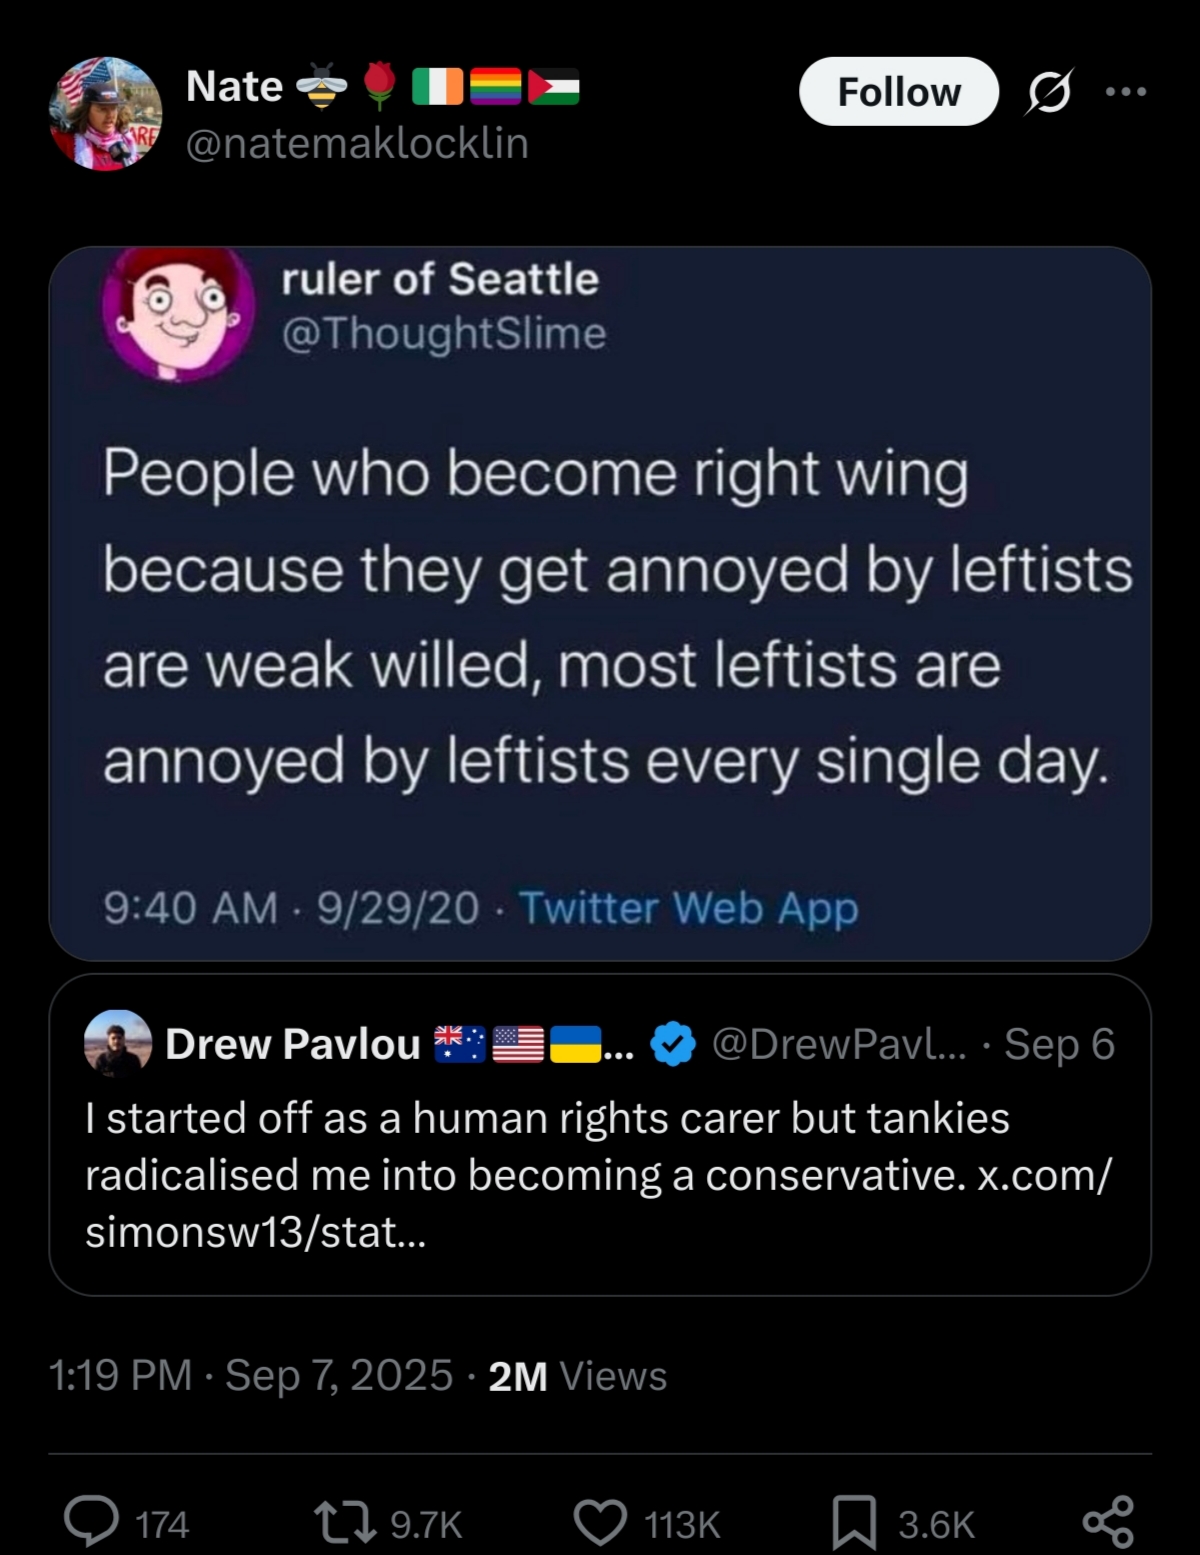Like the post with heart icon
Image resolution: width=1200 pixels, height=1555 pixels.
pyautogui.click(x=600, y=1522)
